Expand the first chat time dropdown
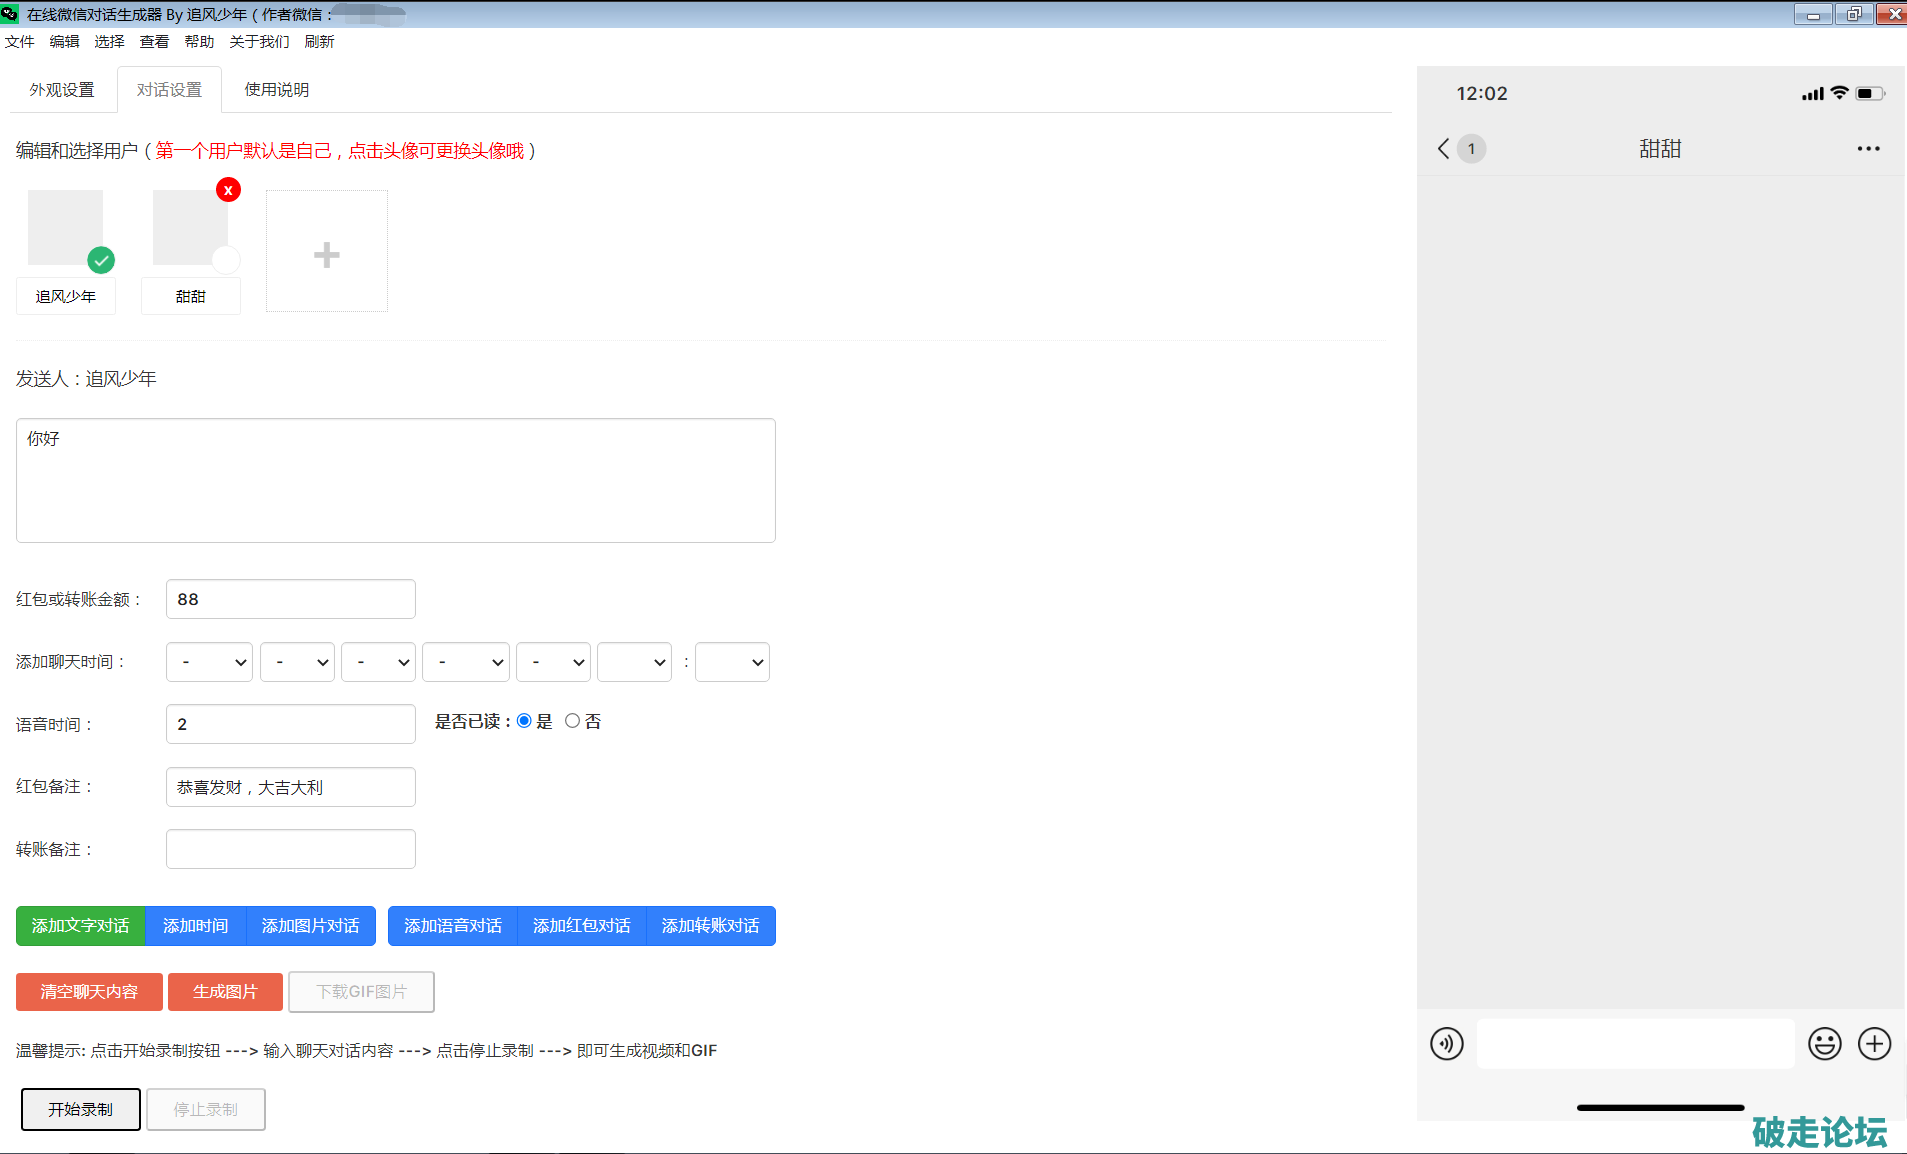Image resolution: width=1907 pixels, height=1154 pixels. click(209, 662)
